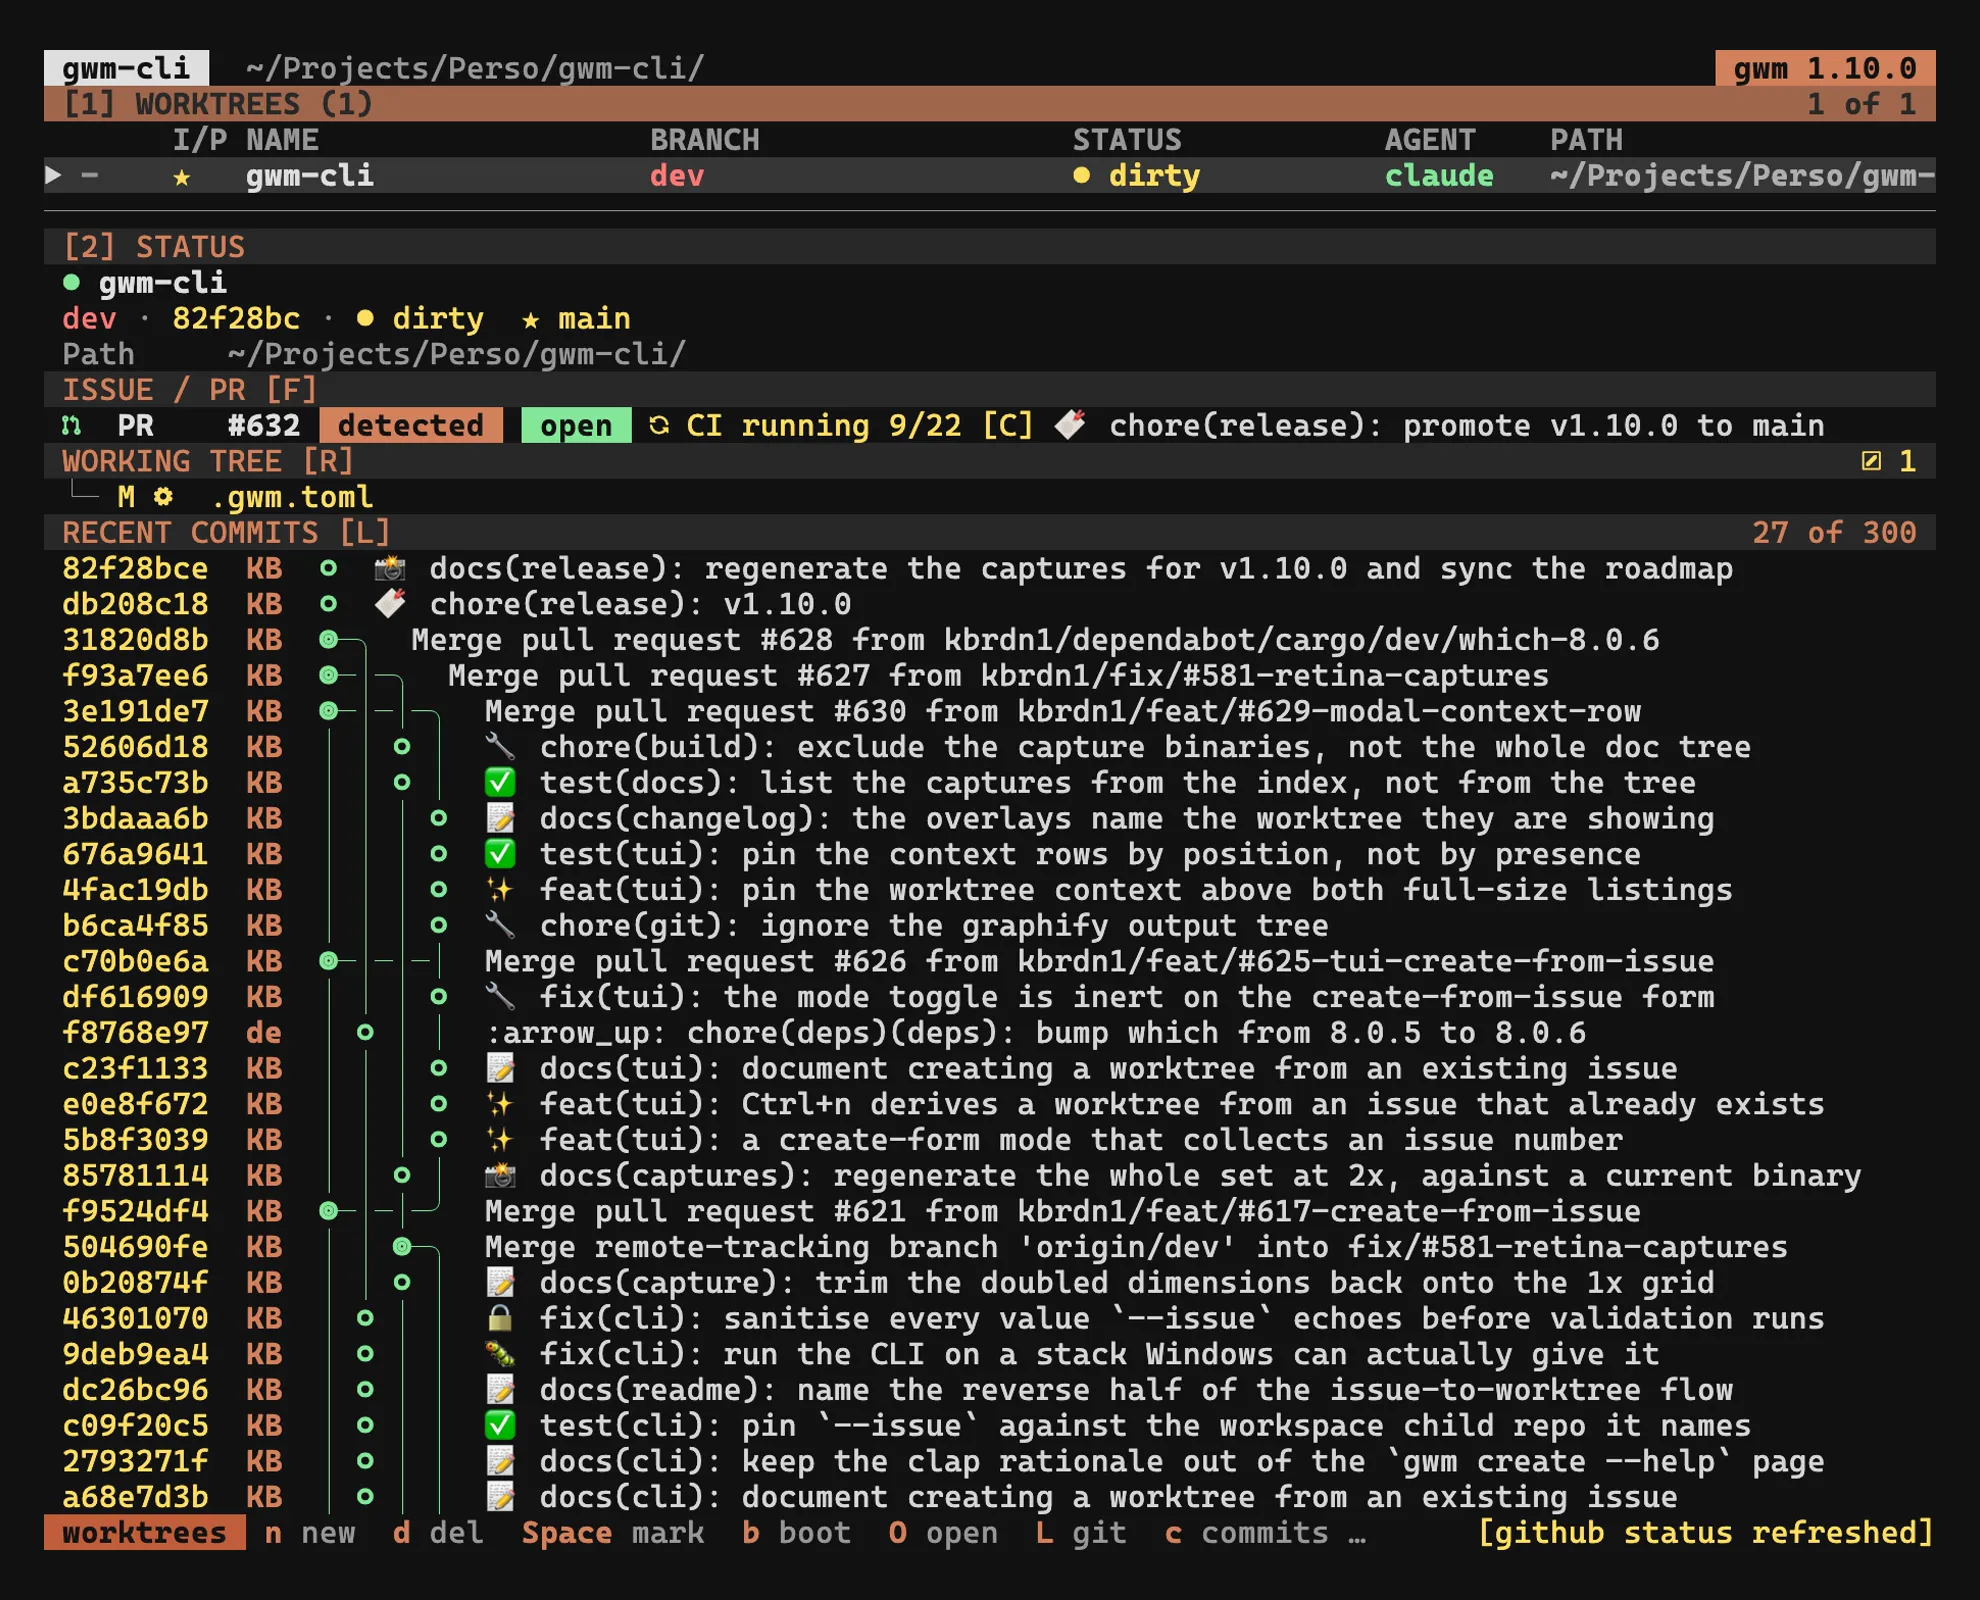Click the tag emoji on commit db208c18
Viewport: 1980px width, 1600px height.
point(389,604)
